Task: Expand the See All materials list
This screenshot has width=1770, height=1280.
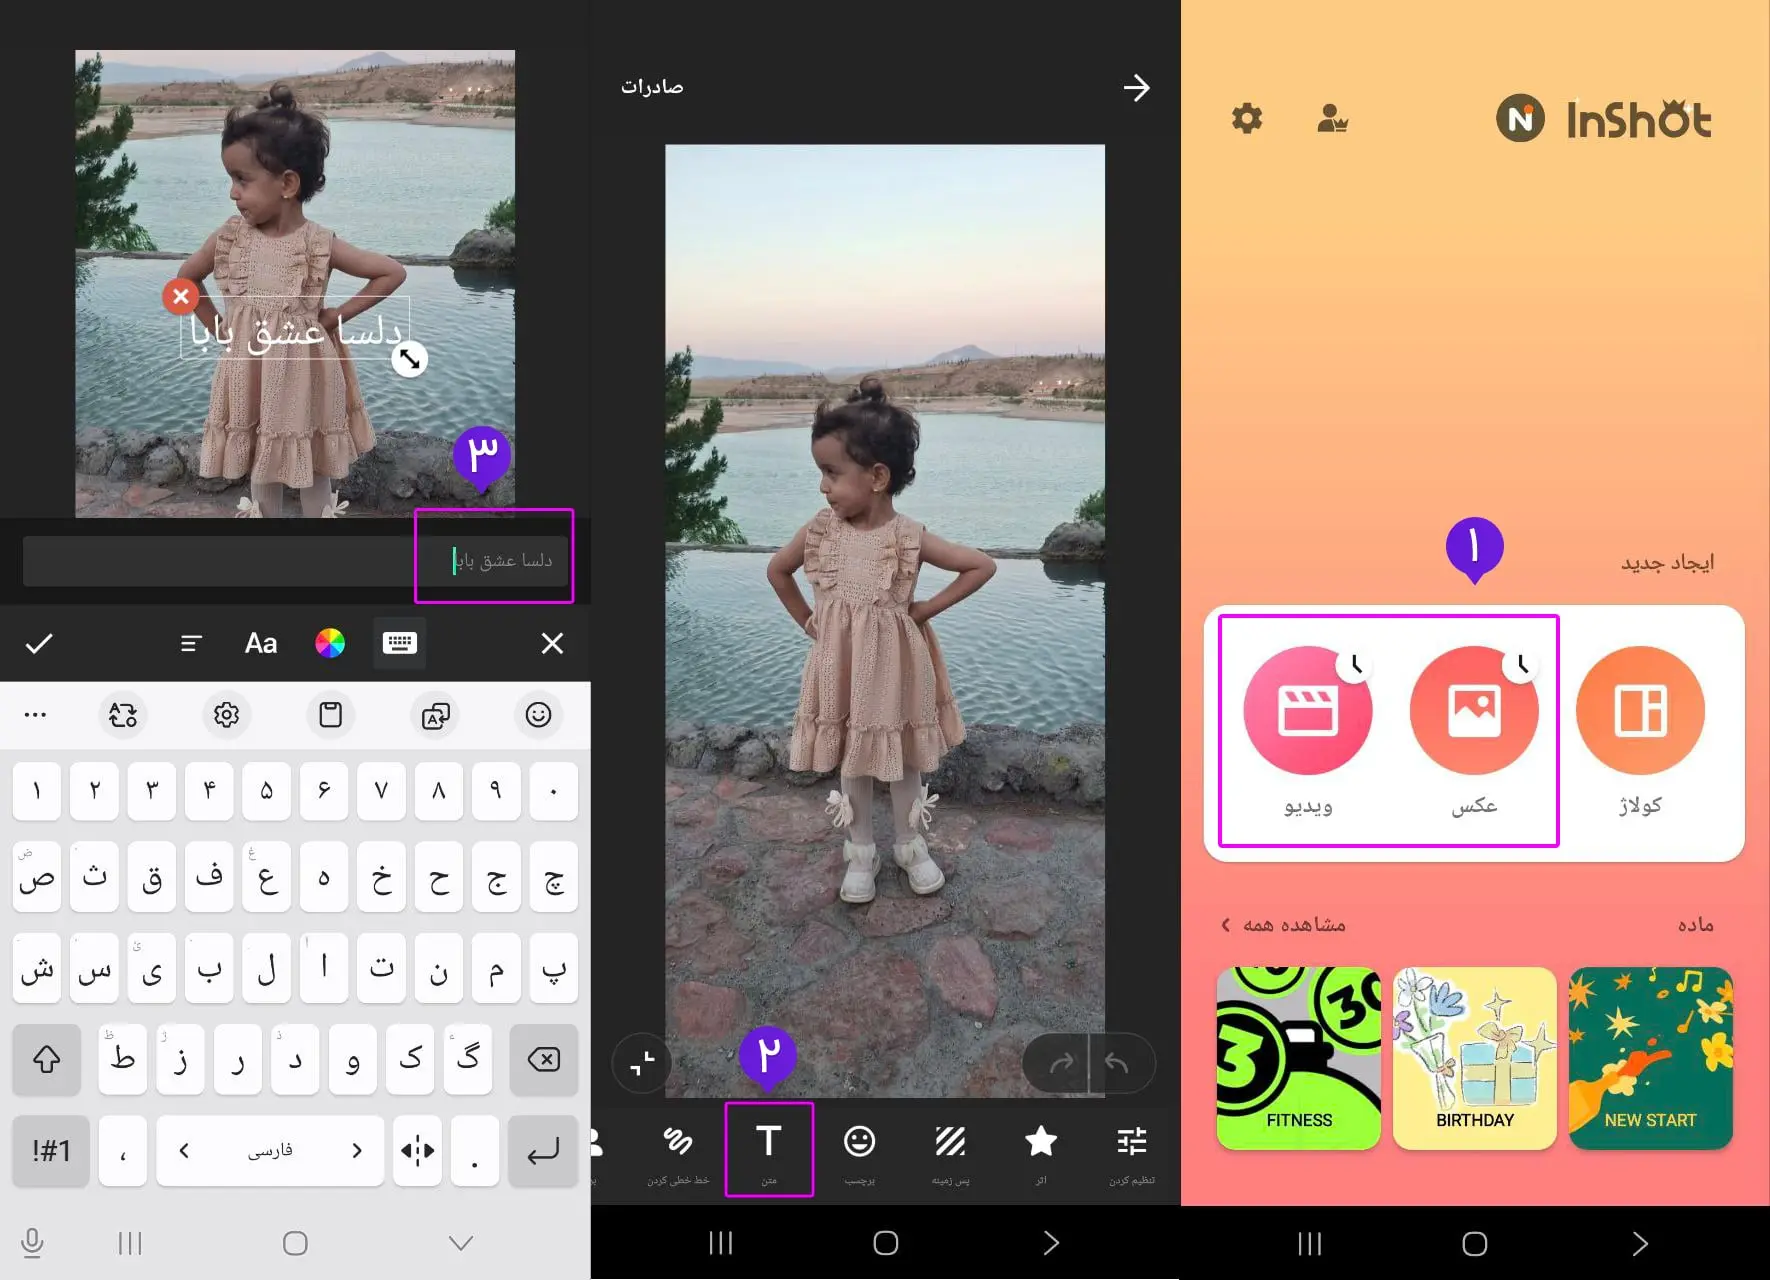Action: point(1283,925)
